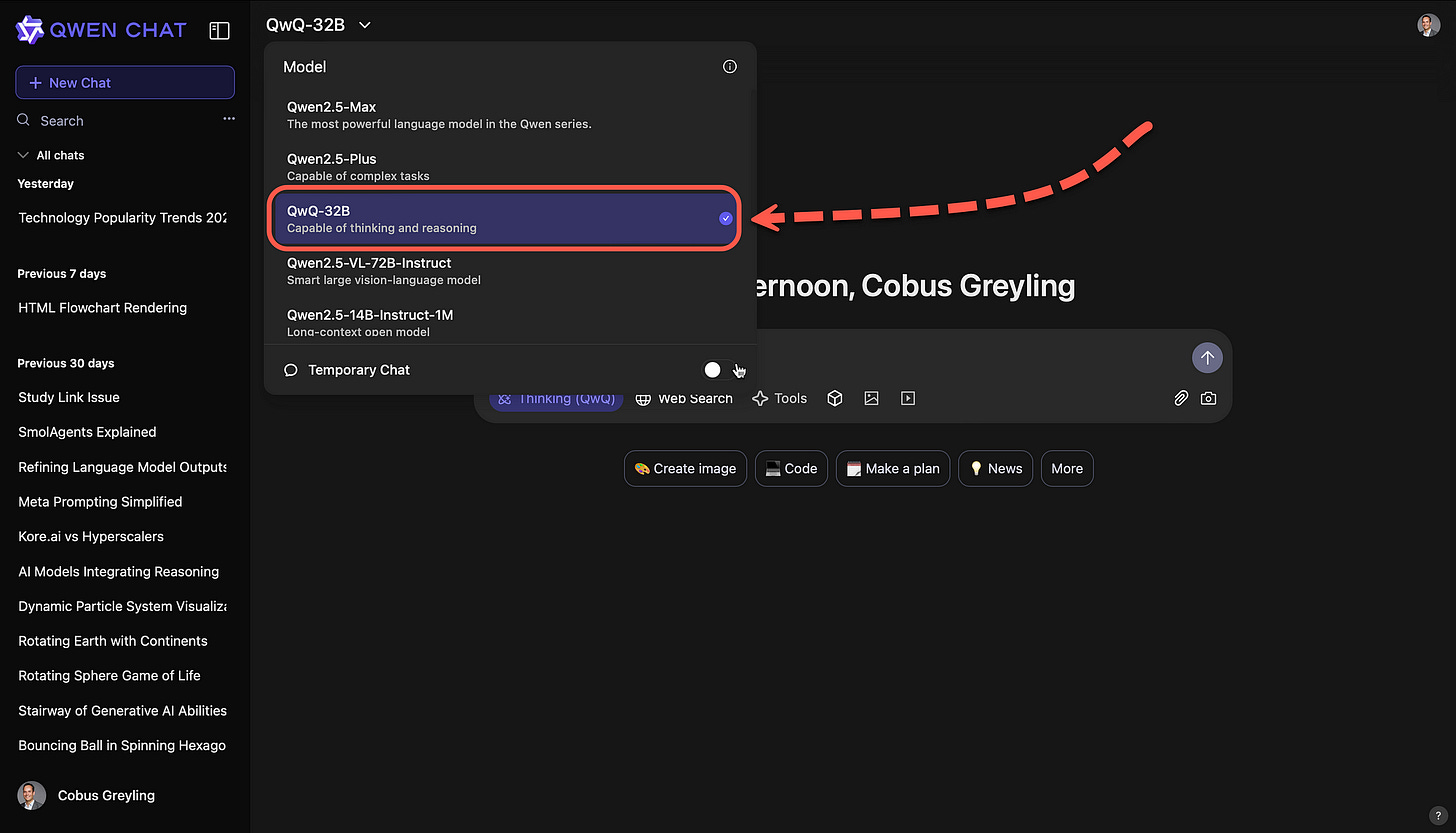1456x833 pixels.
Task: Click the Code suggestion chip
Action: click(791, 468)
